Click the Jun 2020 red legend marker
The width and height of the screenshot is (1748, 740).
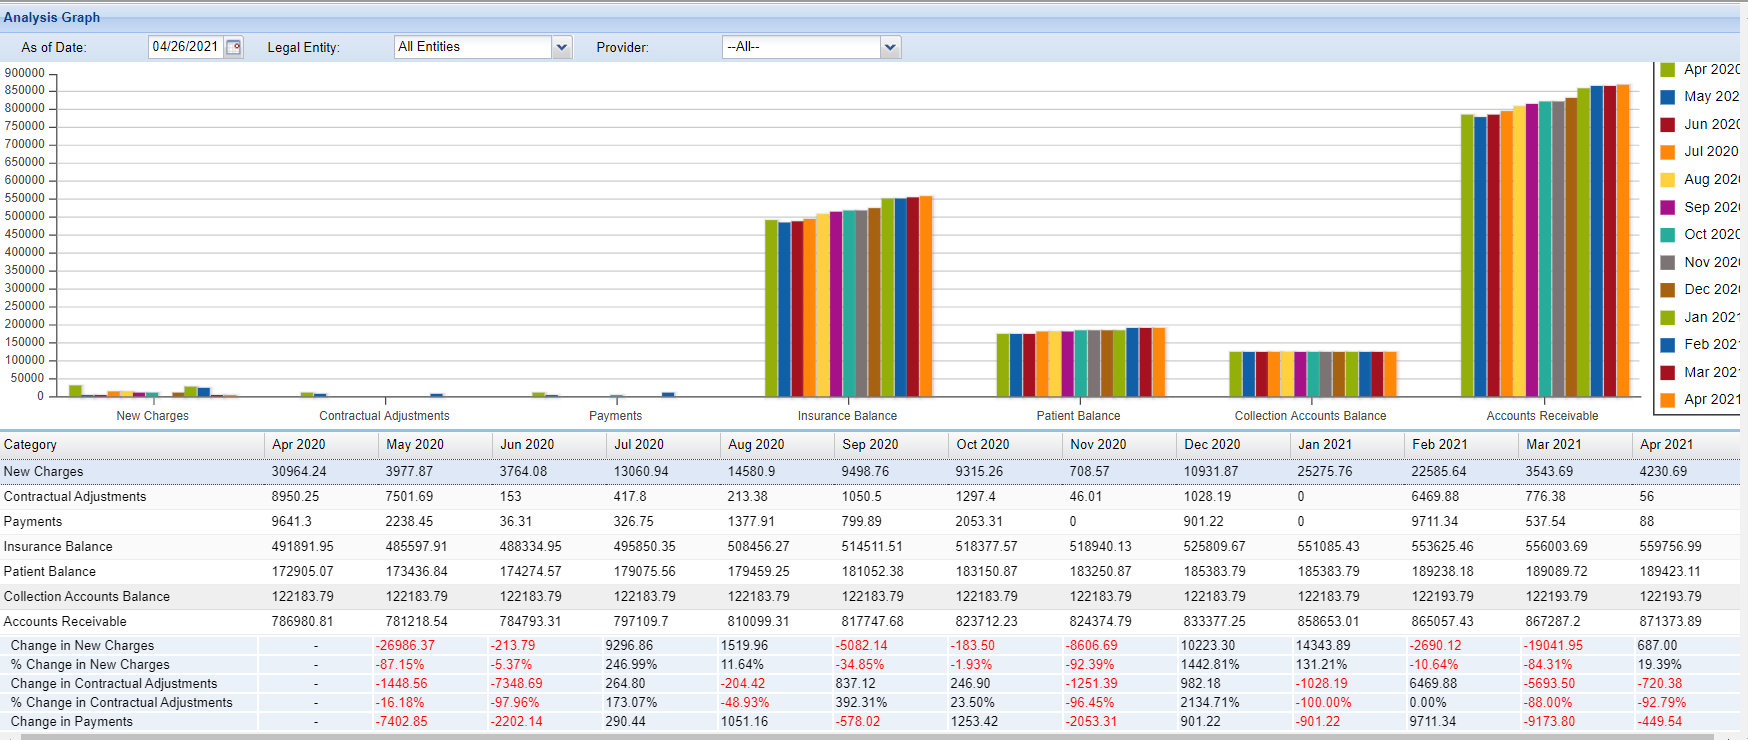point(1667,125)
